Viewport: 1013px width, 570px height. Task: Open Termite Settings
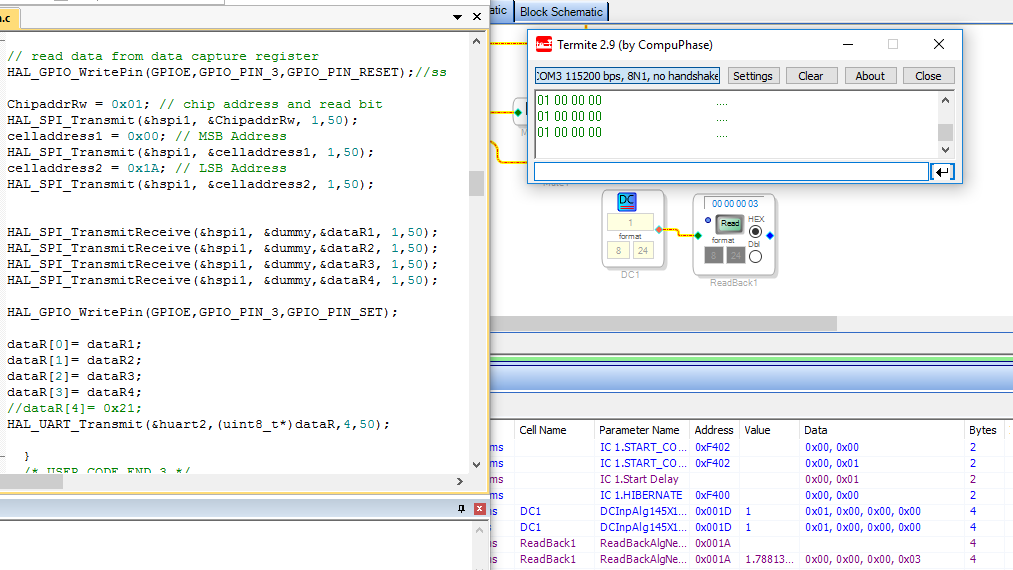(753, 76)
